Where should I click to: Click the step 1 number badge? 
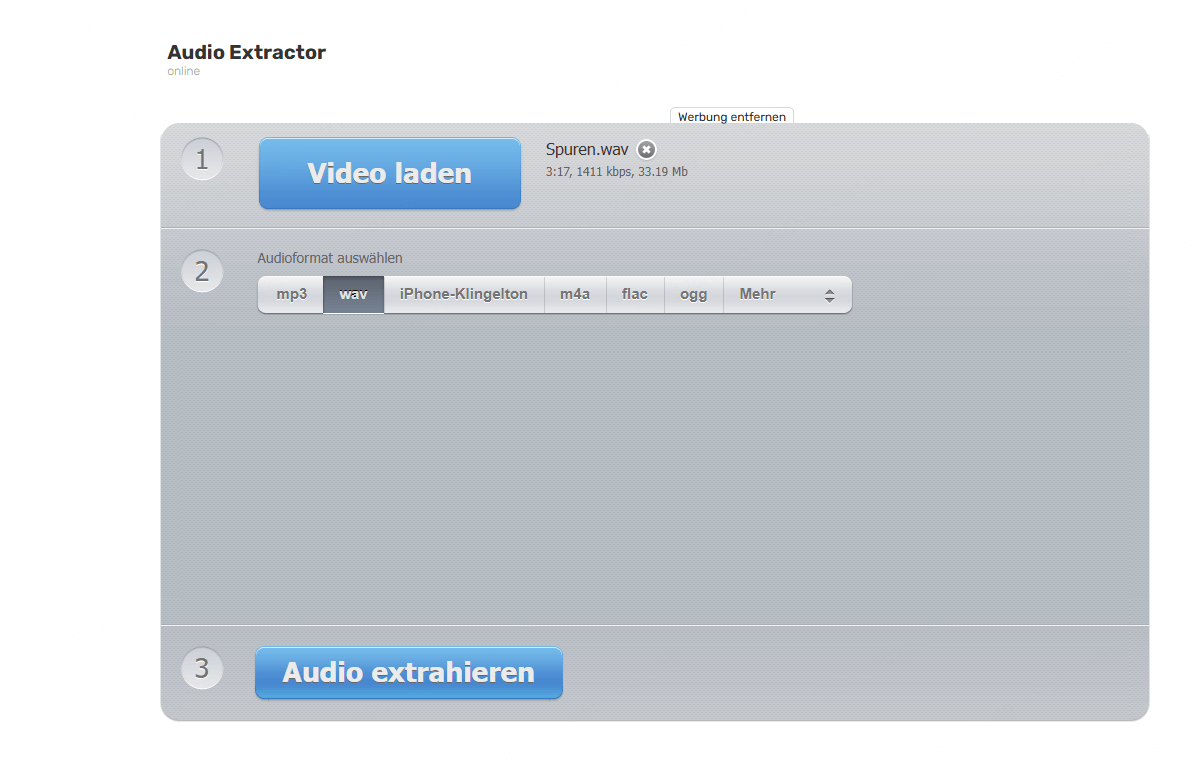coord(202,160)
